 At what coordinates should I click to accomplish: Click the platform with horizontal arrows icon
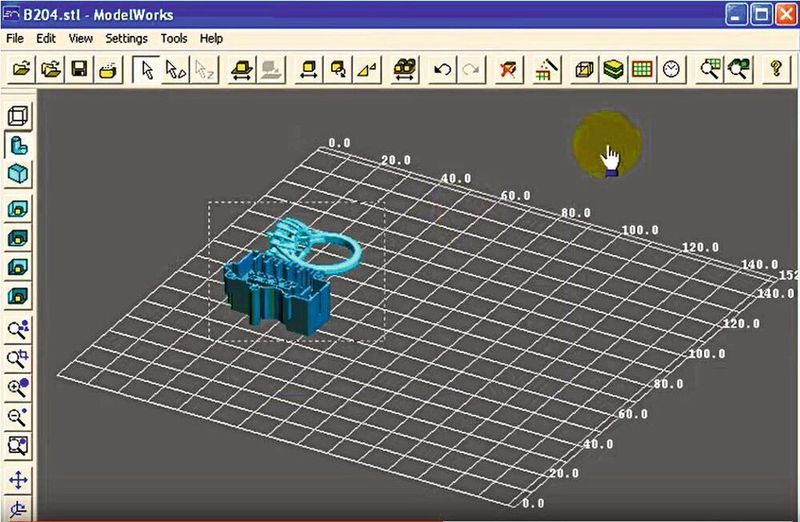point(242,69)
